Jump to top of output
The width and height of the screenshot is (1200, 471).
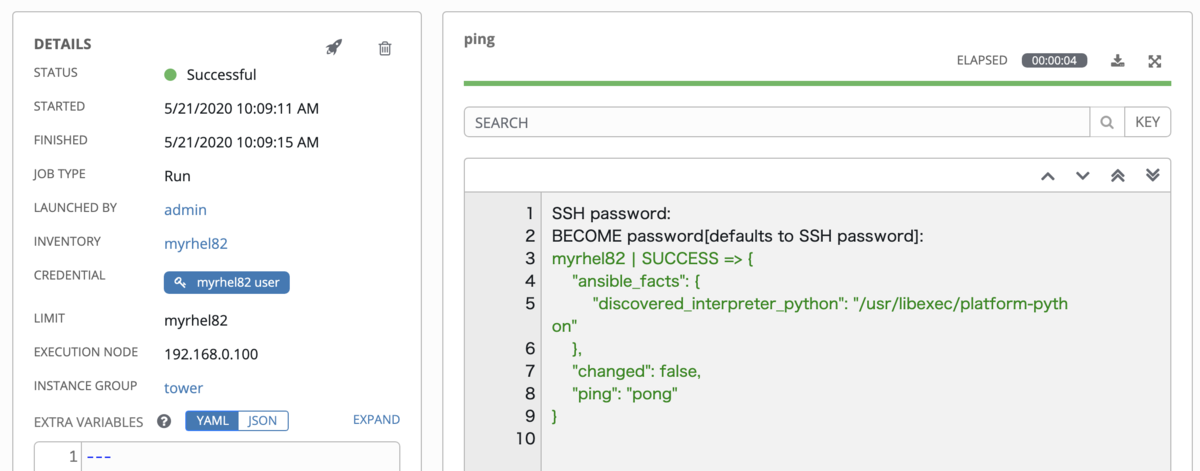1118,175
